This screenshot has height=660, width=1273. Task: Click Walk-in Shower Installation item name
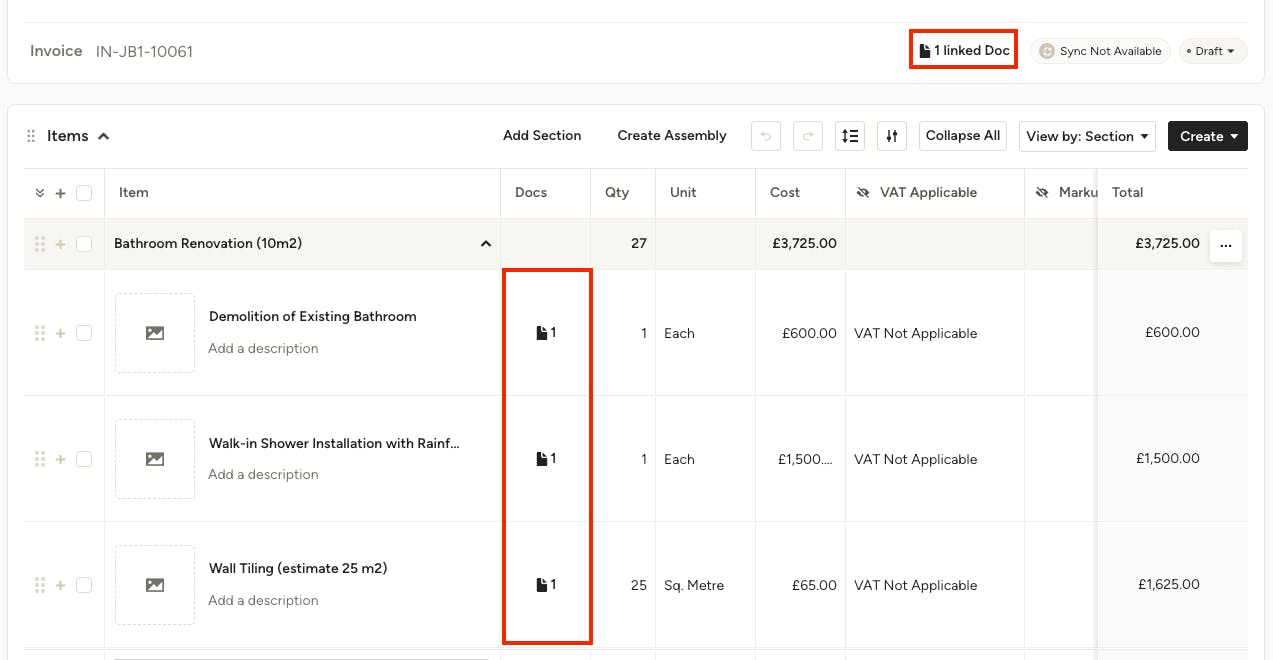pyautogui.click(x=334, y=443)
